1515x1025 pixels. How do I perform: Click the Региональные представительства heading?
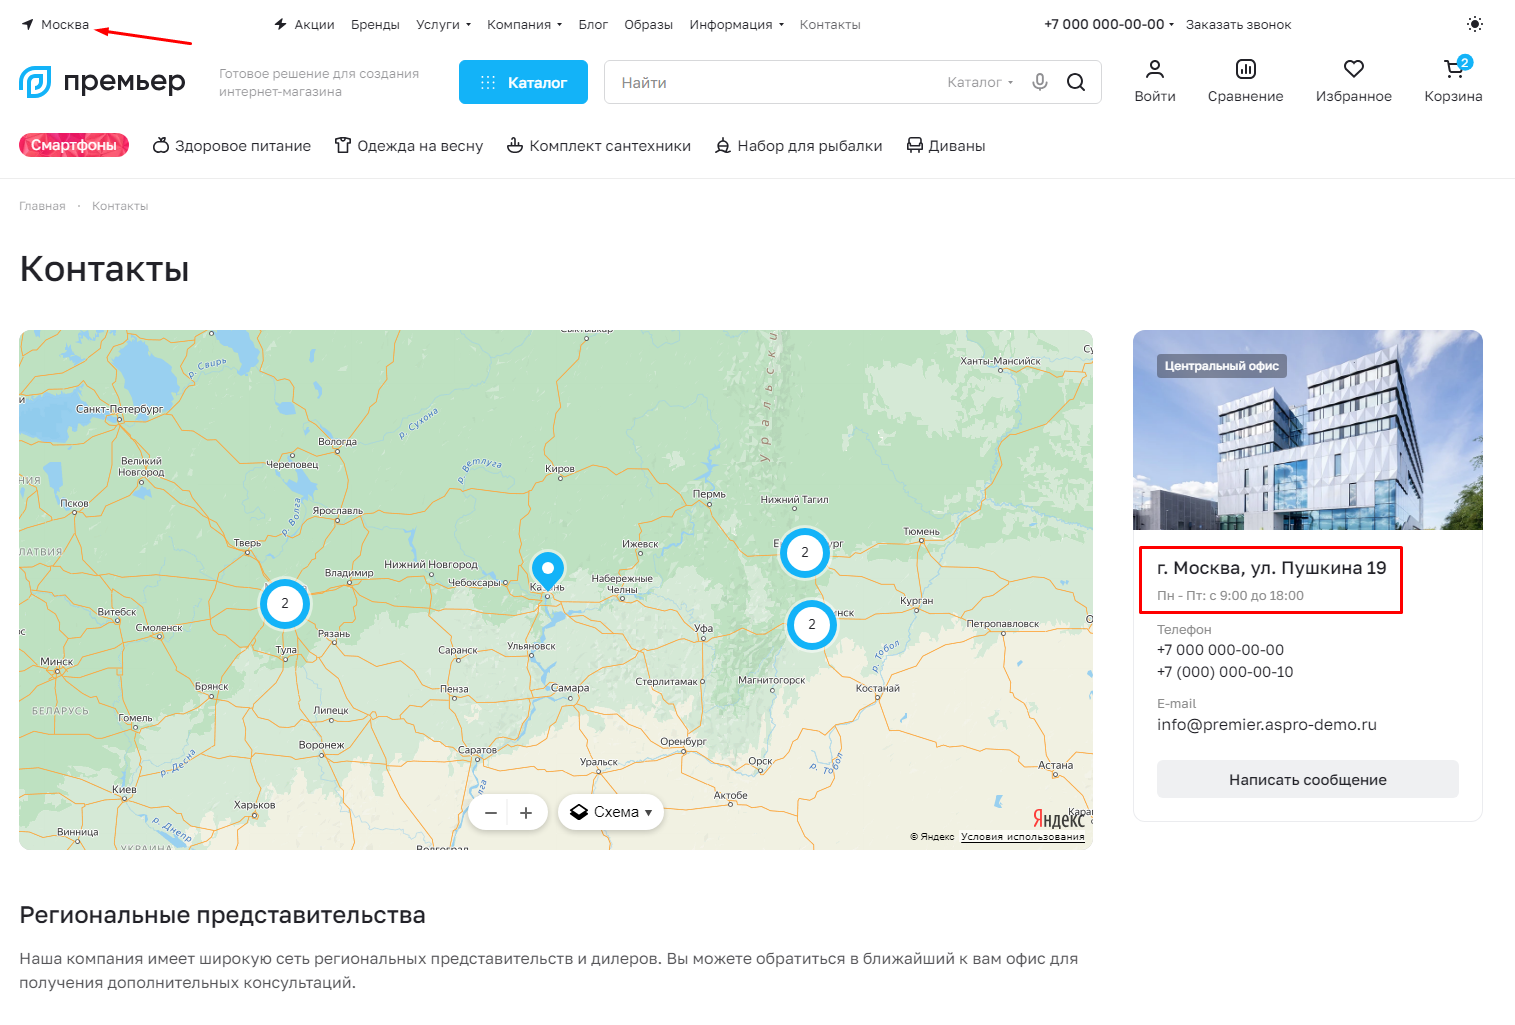pyautogui.click(x=223, y=915)
